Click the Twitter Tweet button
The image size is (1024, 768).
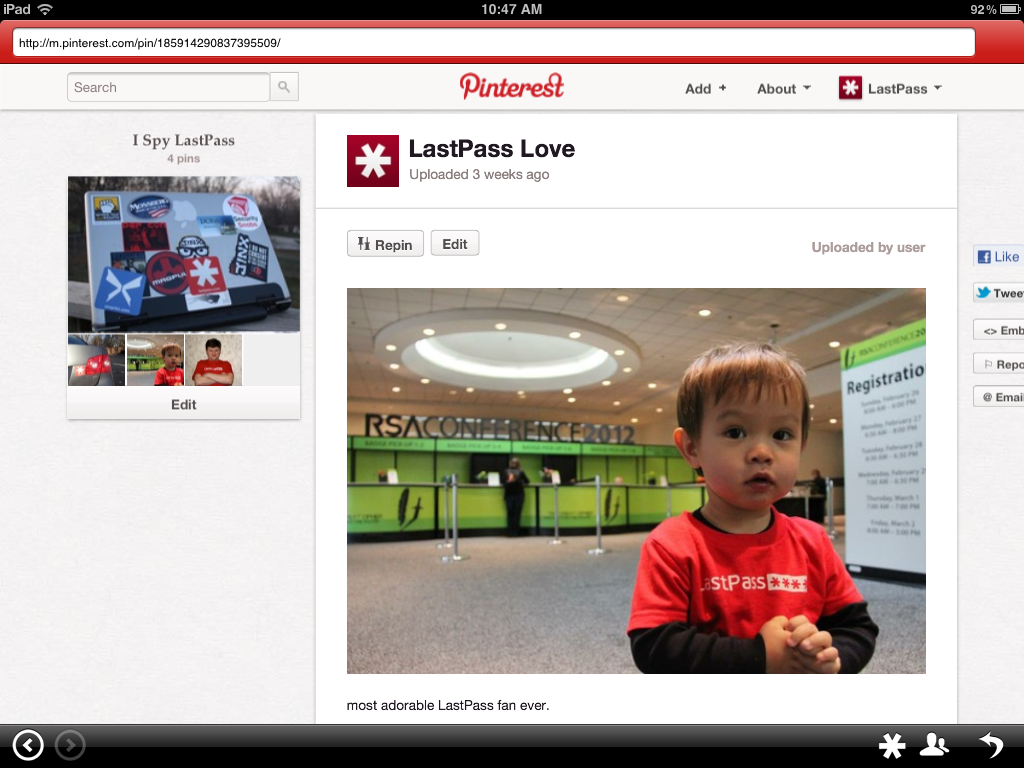[x=998, y=293]
